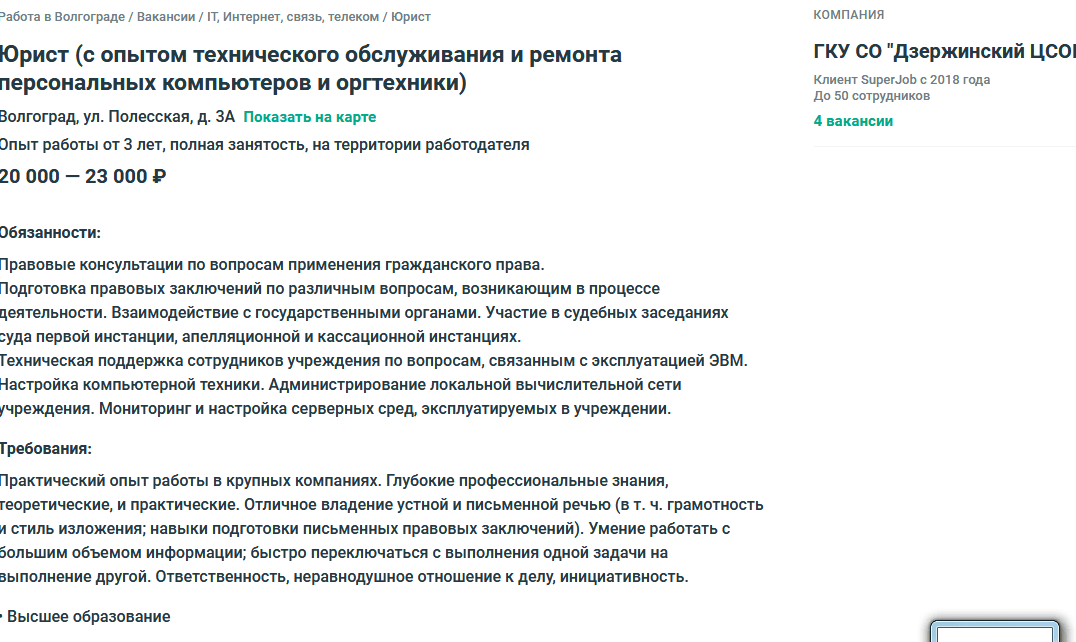Click the 'Требования:' heading
The width and height of the screenshot is (1076, 642).
(45, 449)
